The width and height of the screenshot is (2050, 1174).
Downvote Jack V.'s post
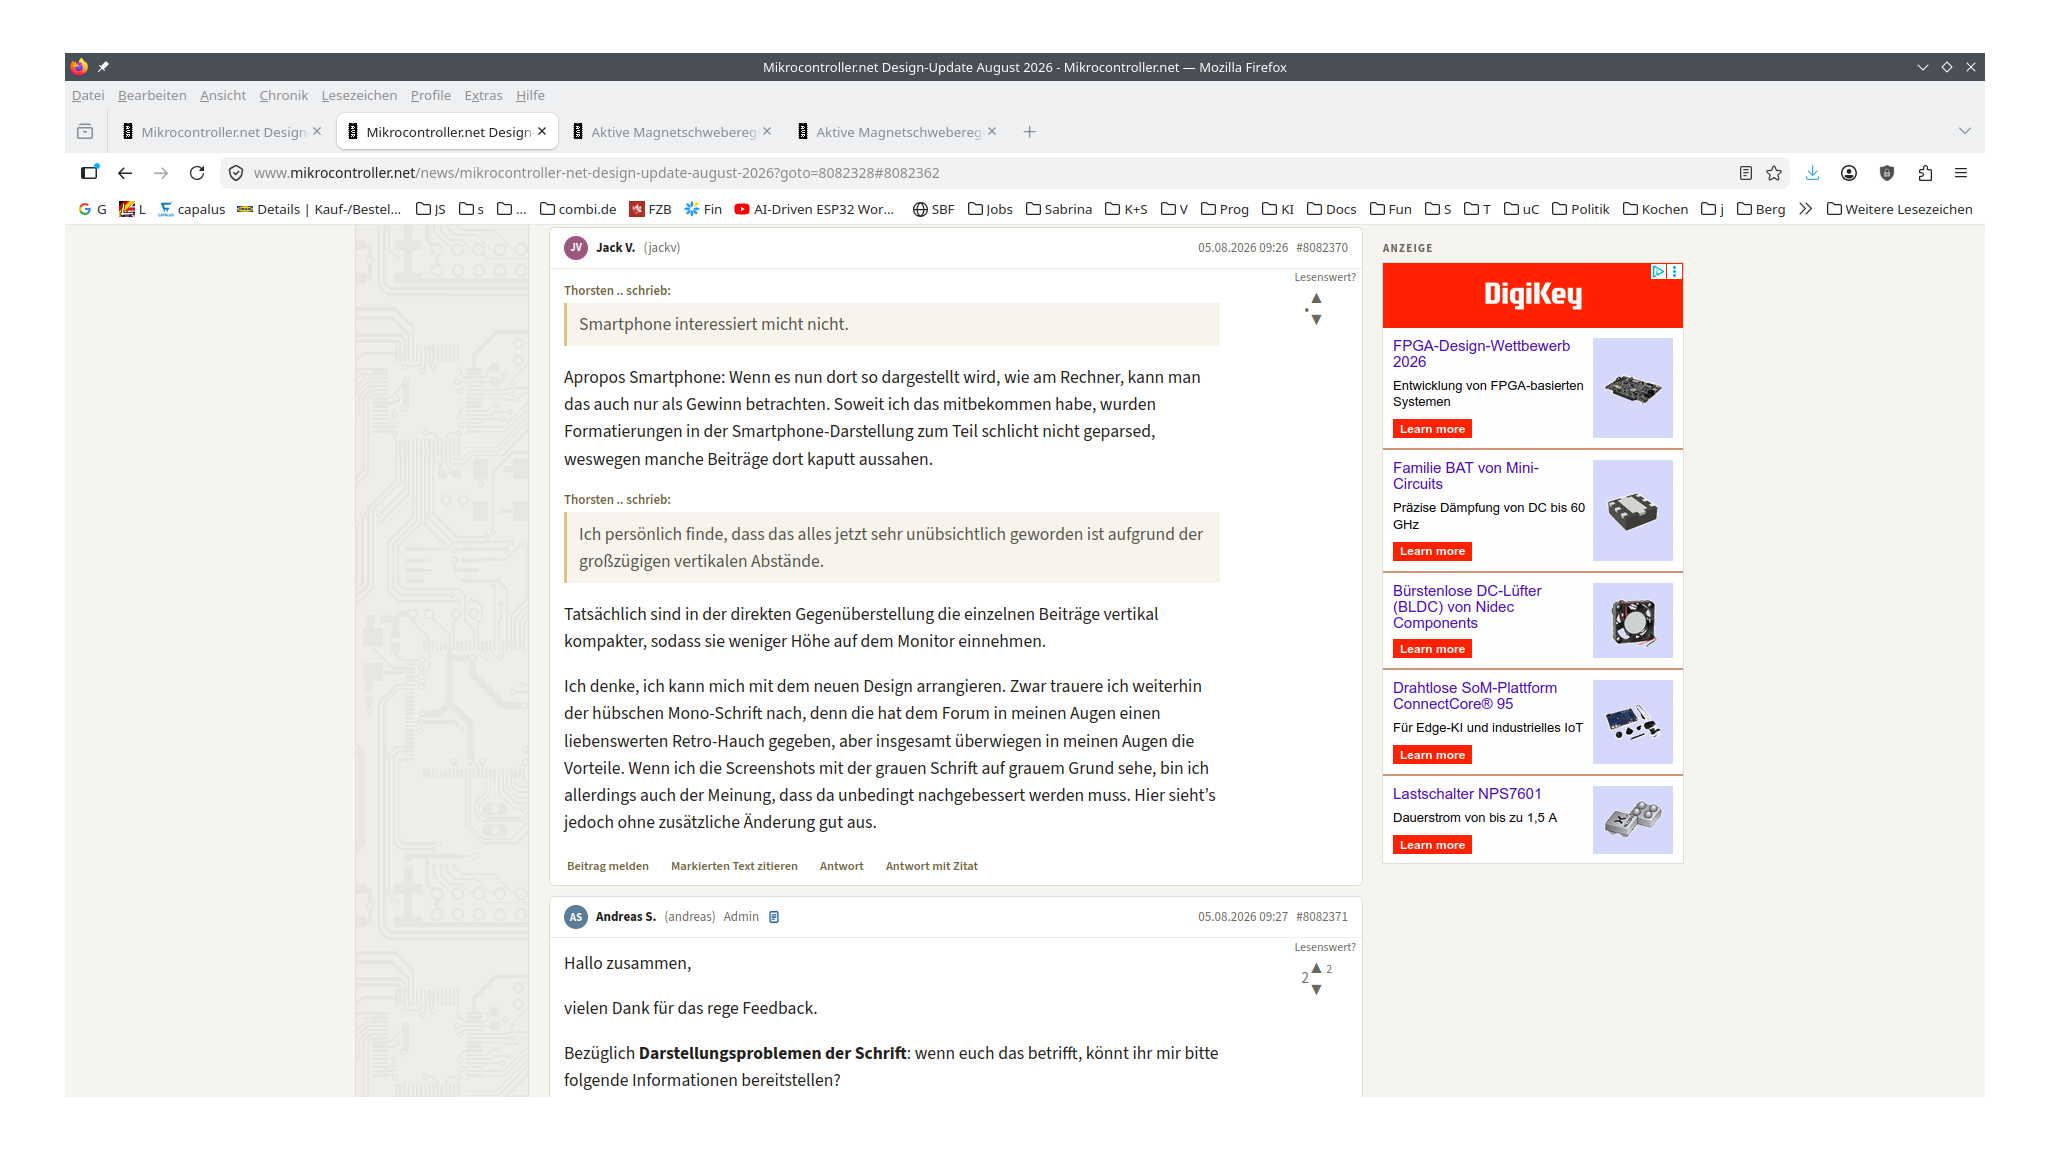[x=1316, y=320]
